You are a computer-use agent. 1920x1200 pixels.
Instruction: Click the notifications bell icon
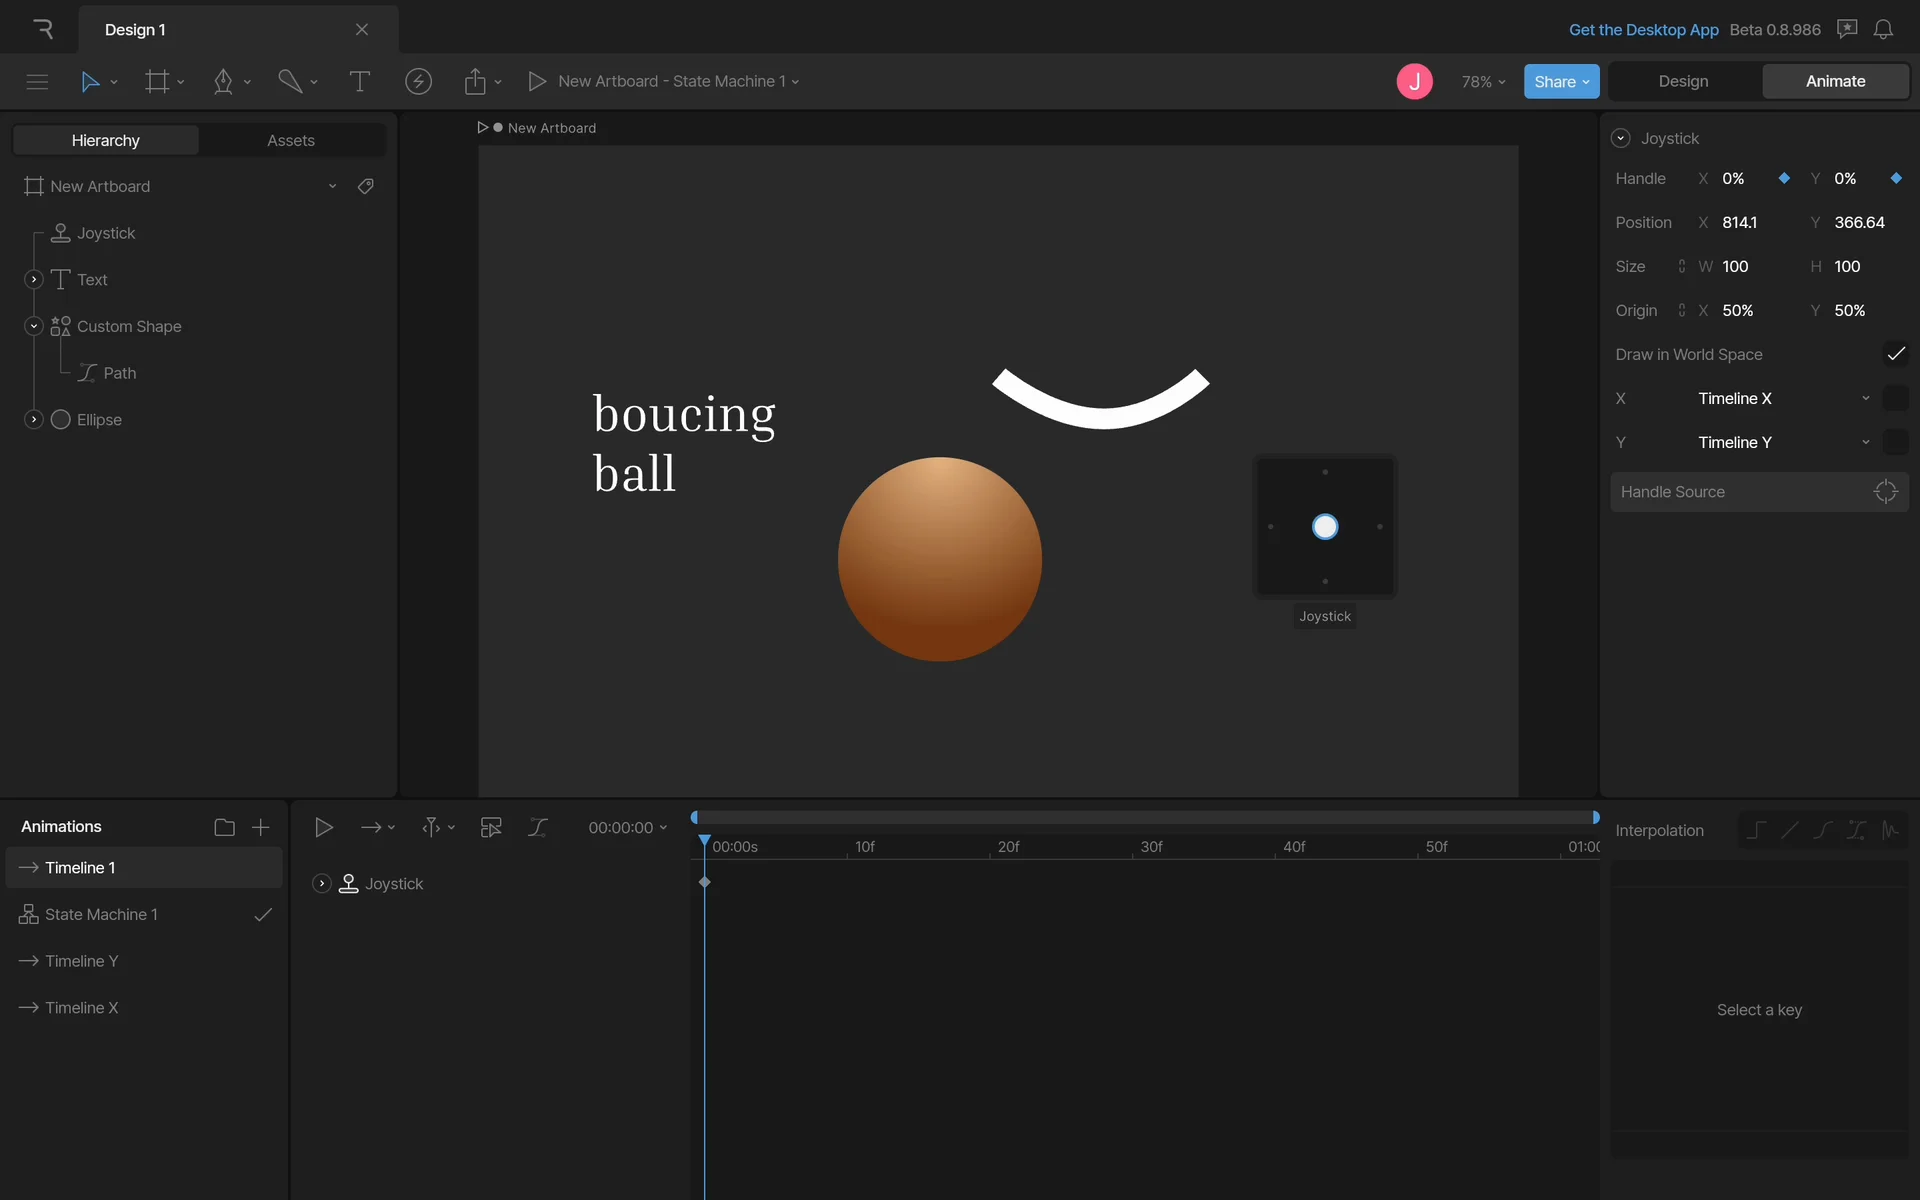[1883, 30]
